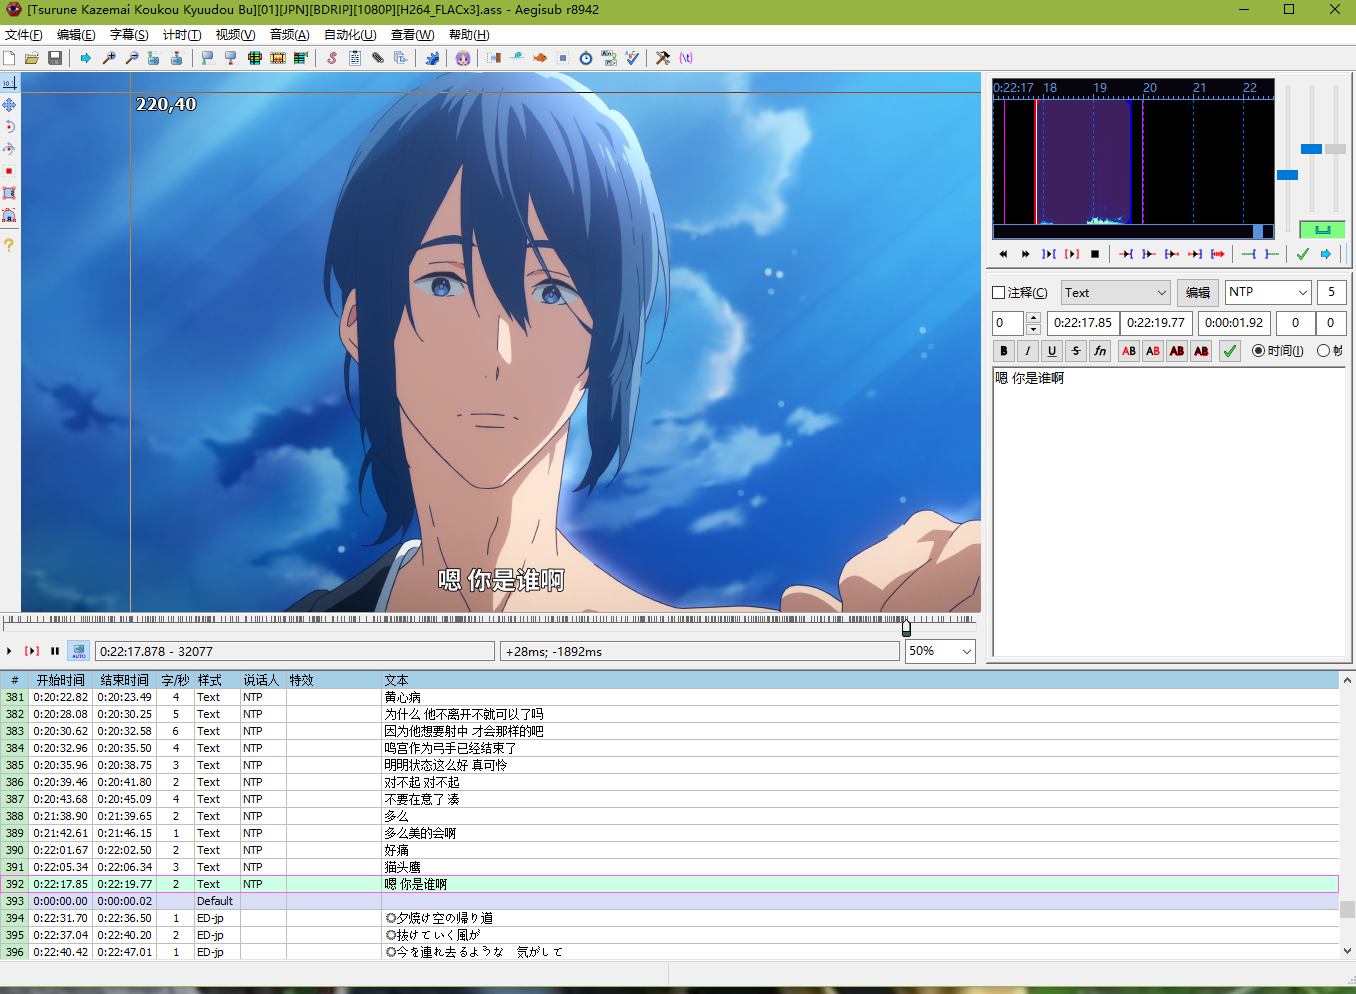1356x994 pixels.
Task: Launch ASSDraw from the toolbar
Action: (x=463, y=58)
